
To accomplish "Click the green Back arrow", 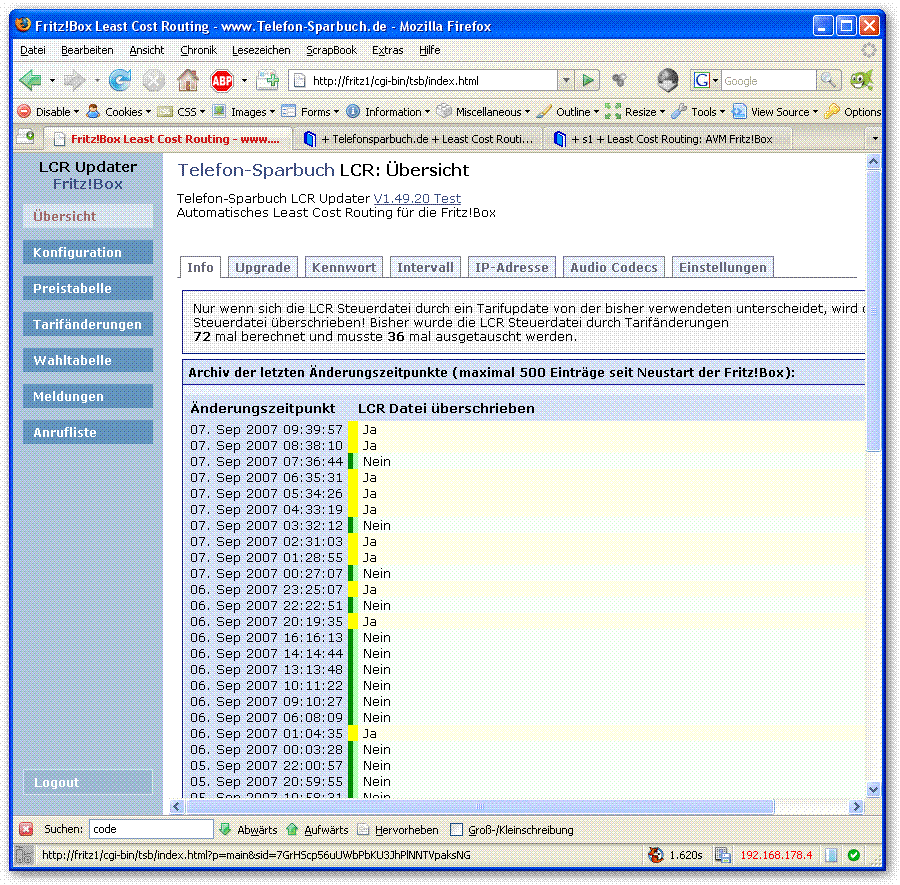I will 30,80.
